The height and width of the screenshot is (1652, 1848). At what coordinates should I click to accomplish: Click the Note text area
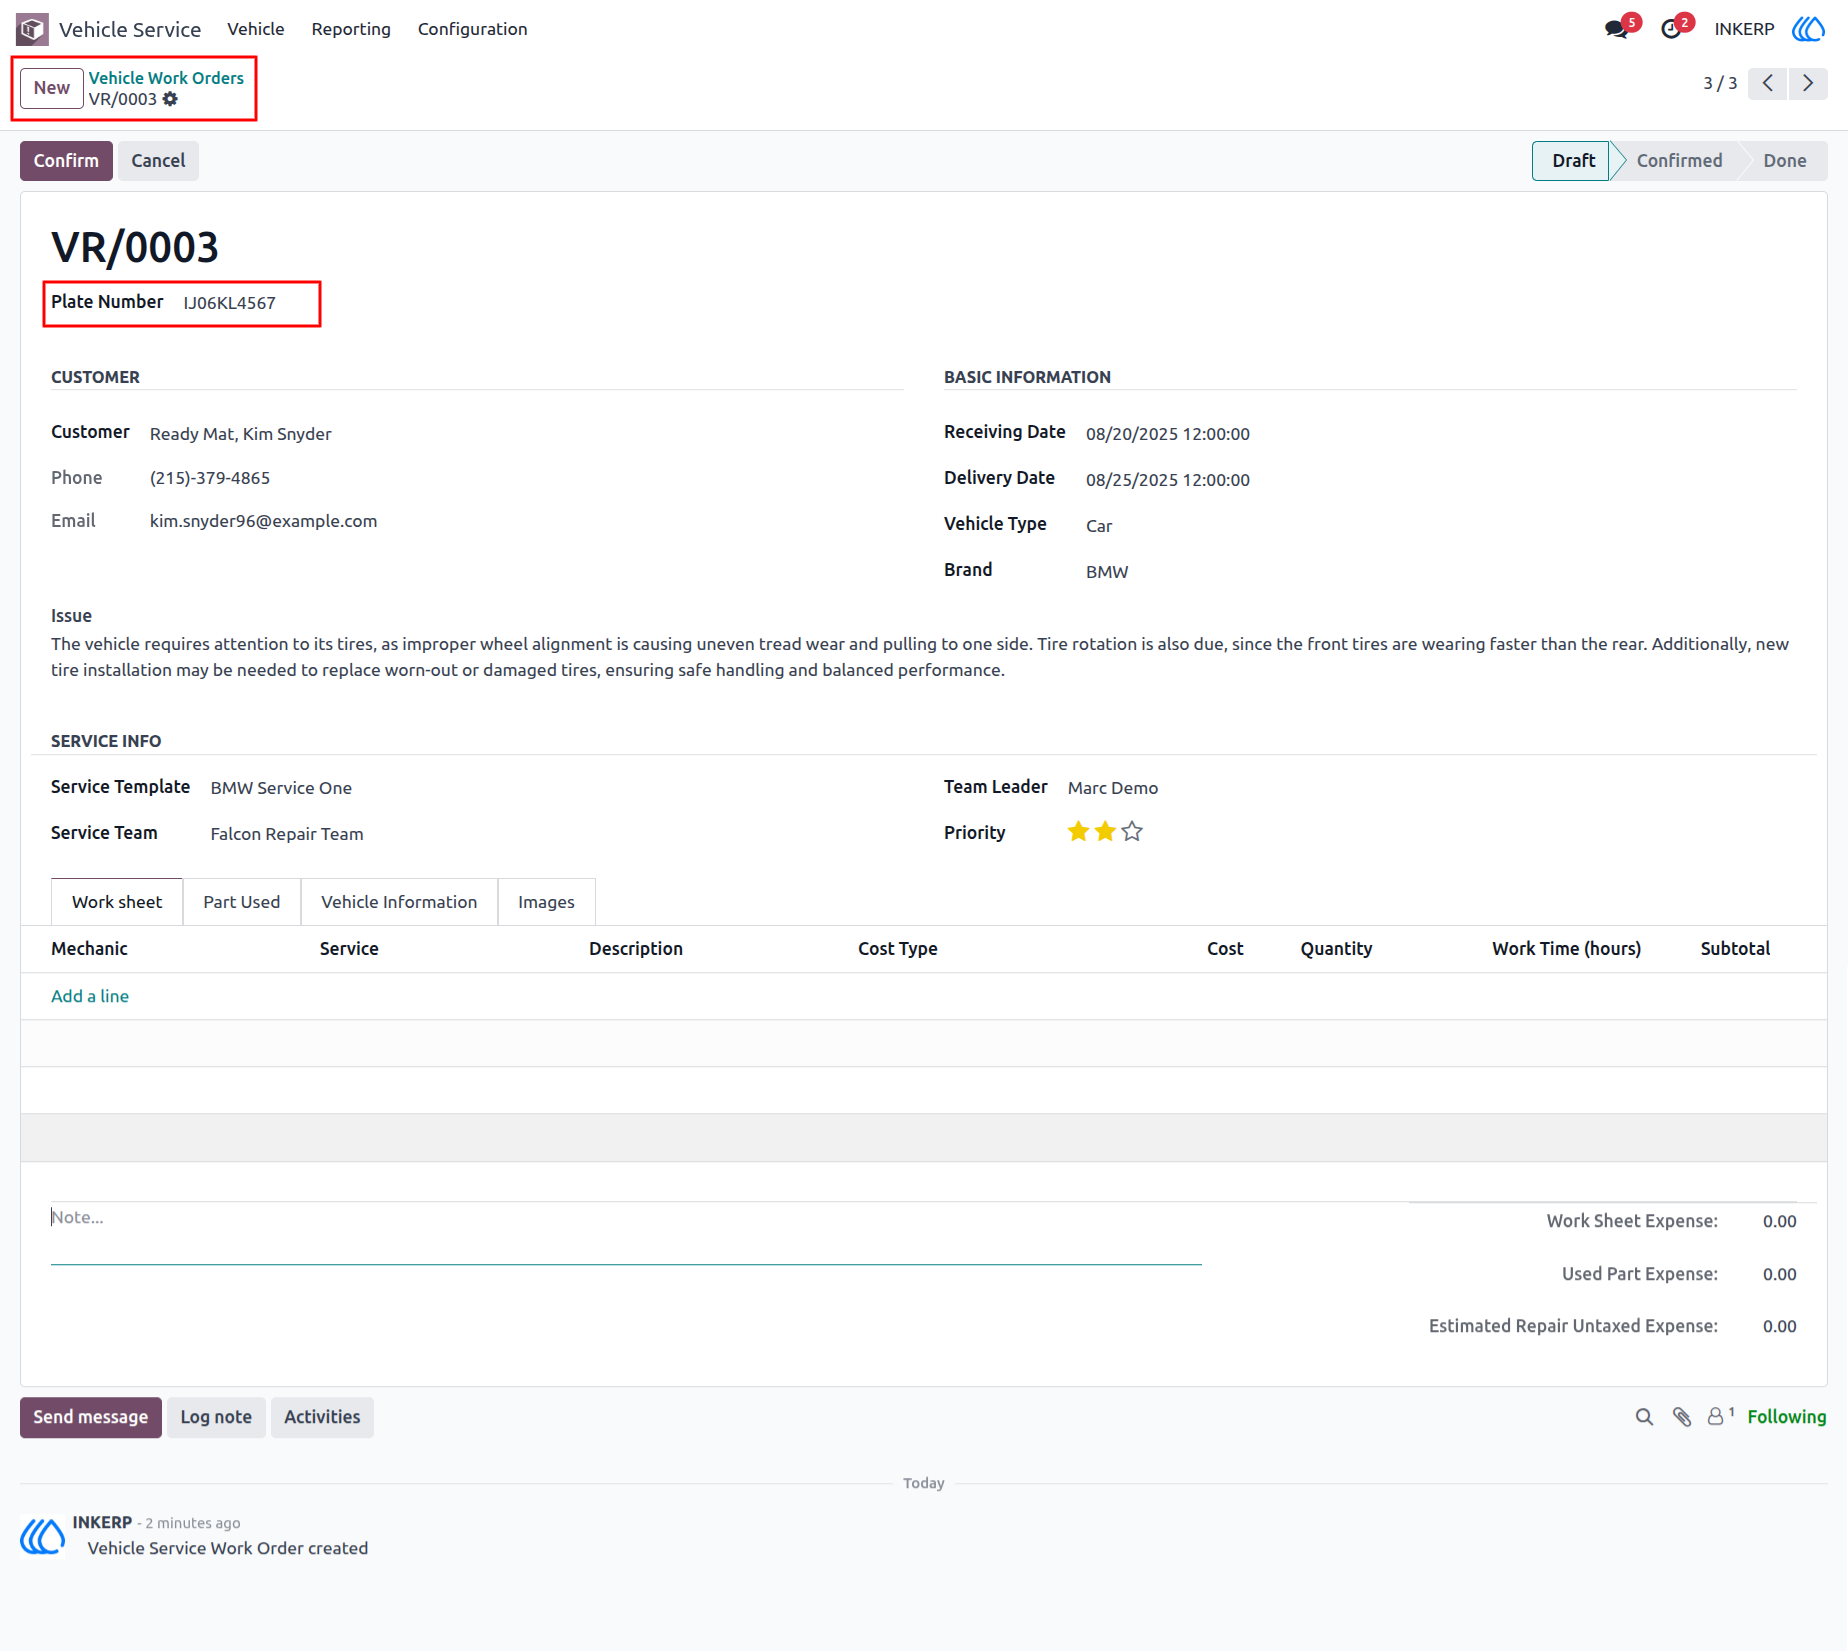[x=626, y=1232]
